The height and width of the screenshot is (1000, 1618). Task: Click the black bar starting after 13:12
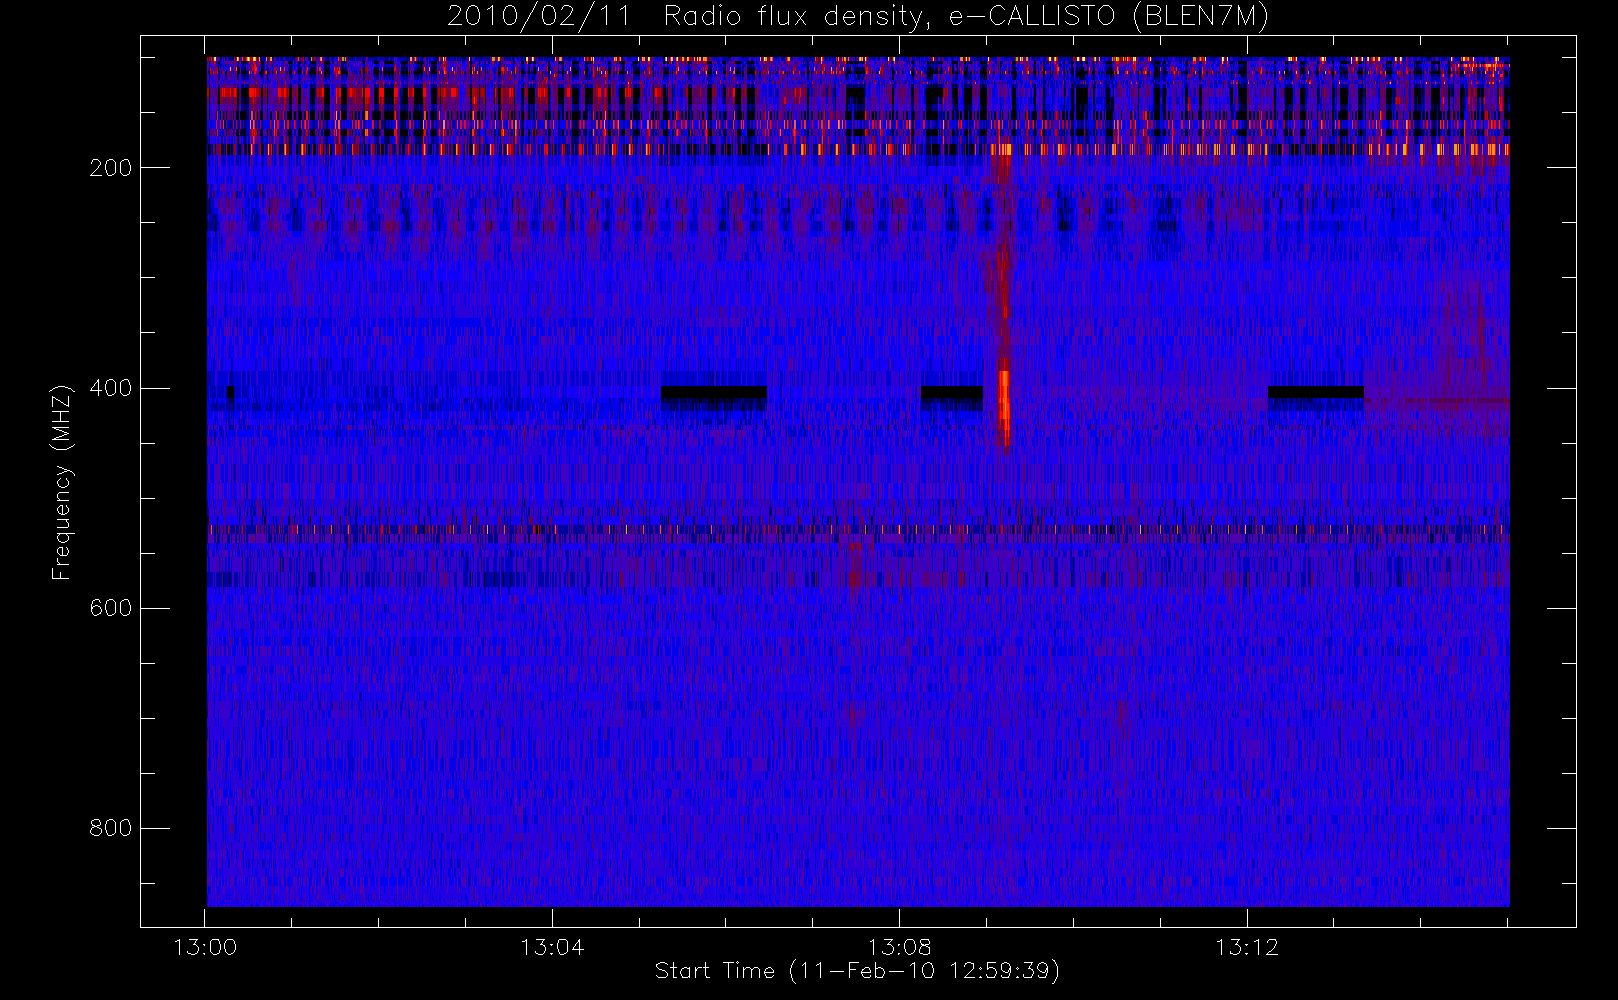1316,392
